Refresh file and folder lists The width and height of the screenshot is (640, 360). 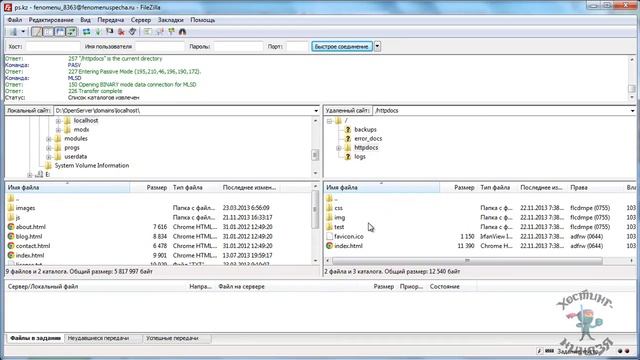(x=87, y=32)
